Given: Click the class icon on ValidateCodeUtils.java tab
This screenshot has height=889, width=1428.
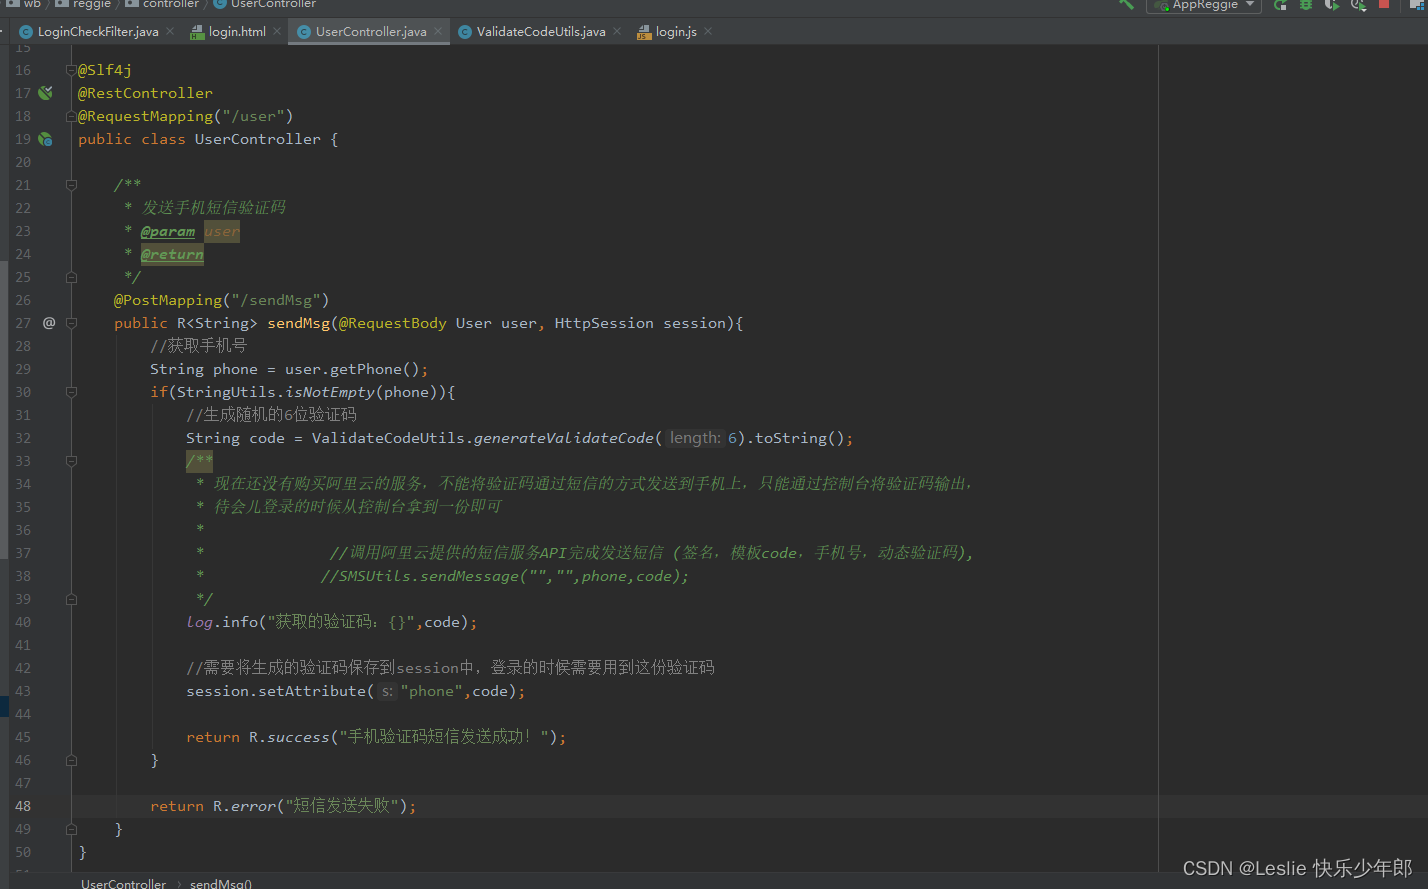Looking at the screenshot, I should click(x=465, y=32).
